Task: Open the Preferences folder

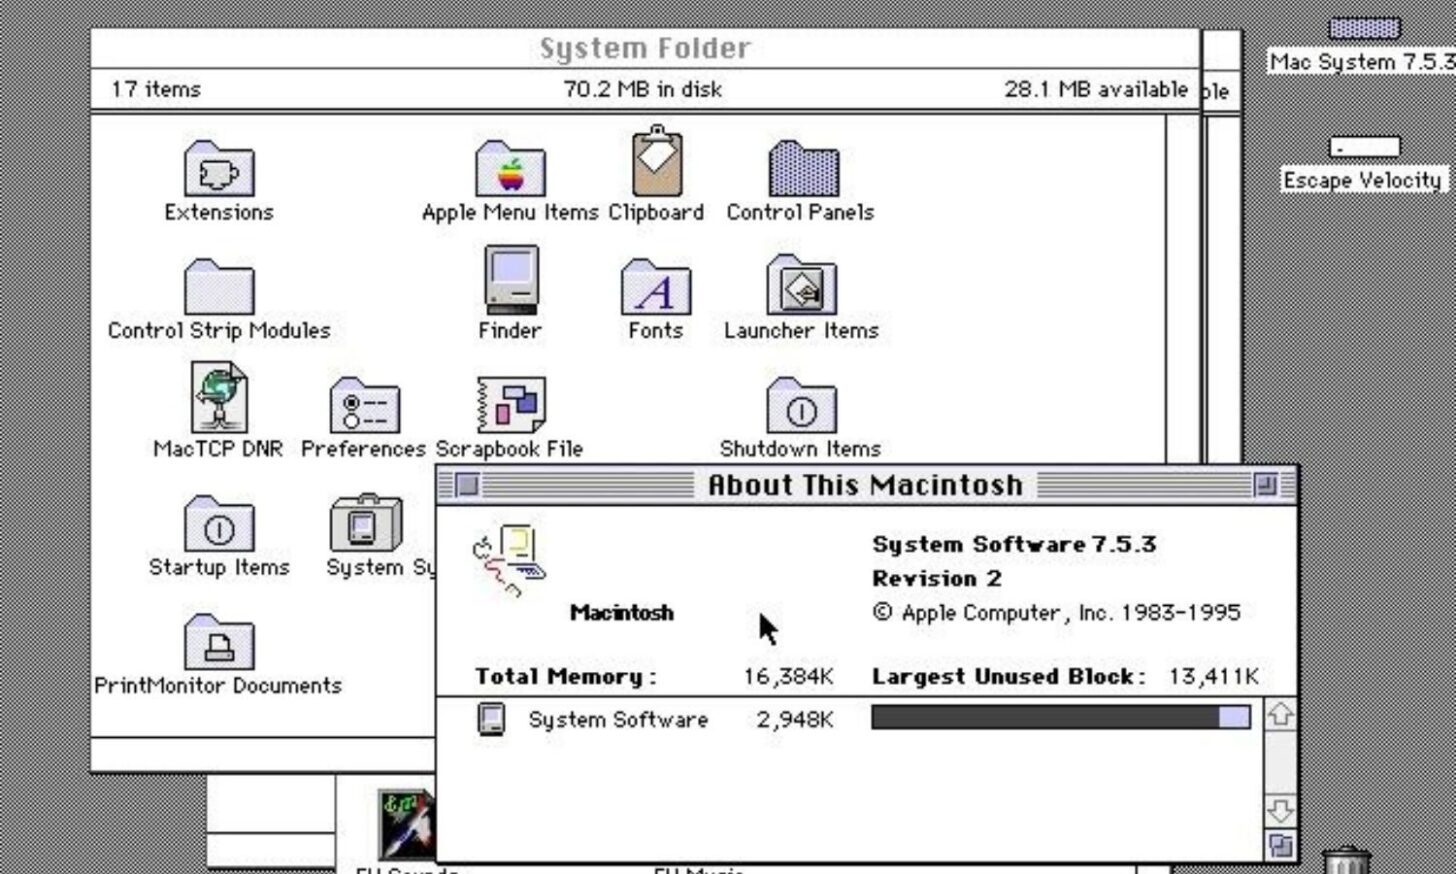Action: (x=364, y=406)
